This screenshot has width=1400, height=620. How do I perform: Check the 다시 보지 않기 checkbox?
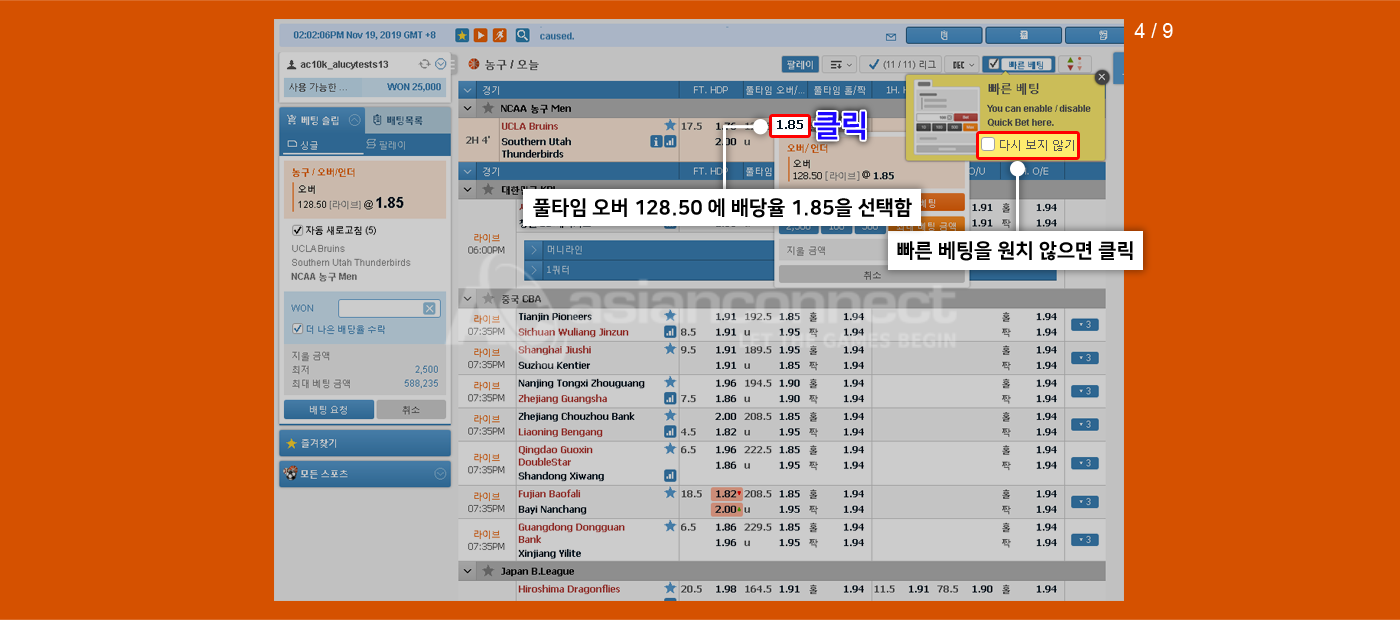tap(988, 145)
